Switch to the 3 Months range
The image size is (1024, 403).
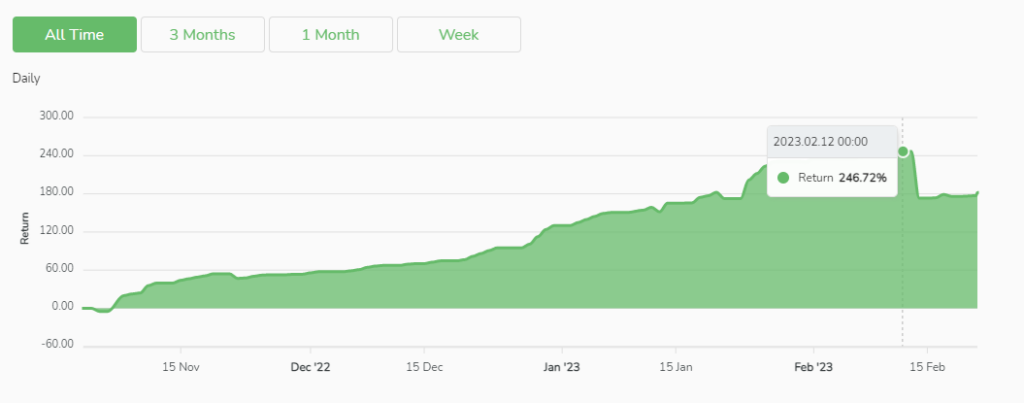pos(202,34)
